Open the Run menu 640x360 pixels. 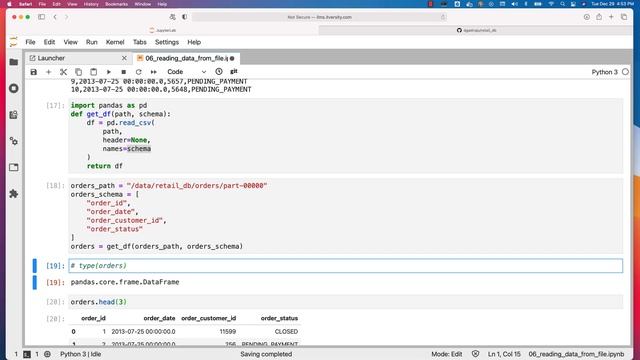91,42
